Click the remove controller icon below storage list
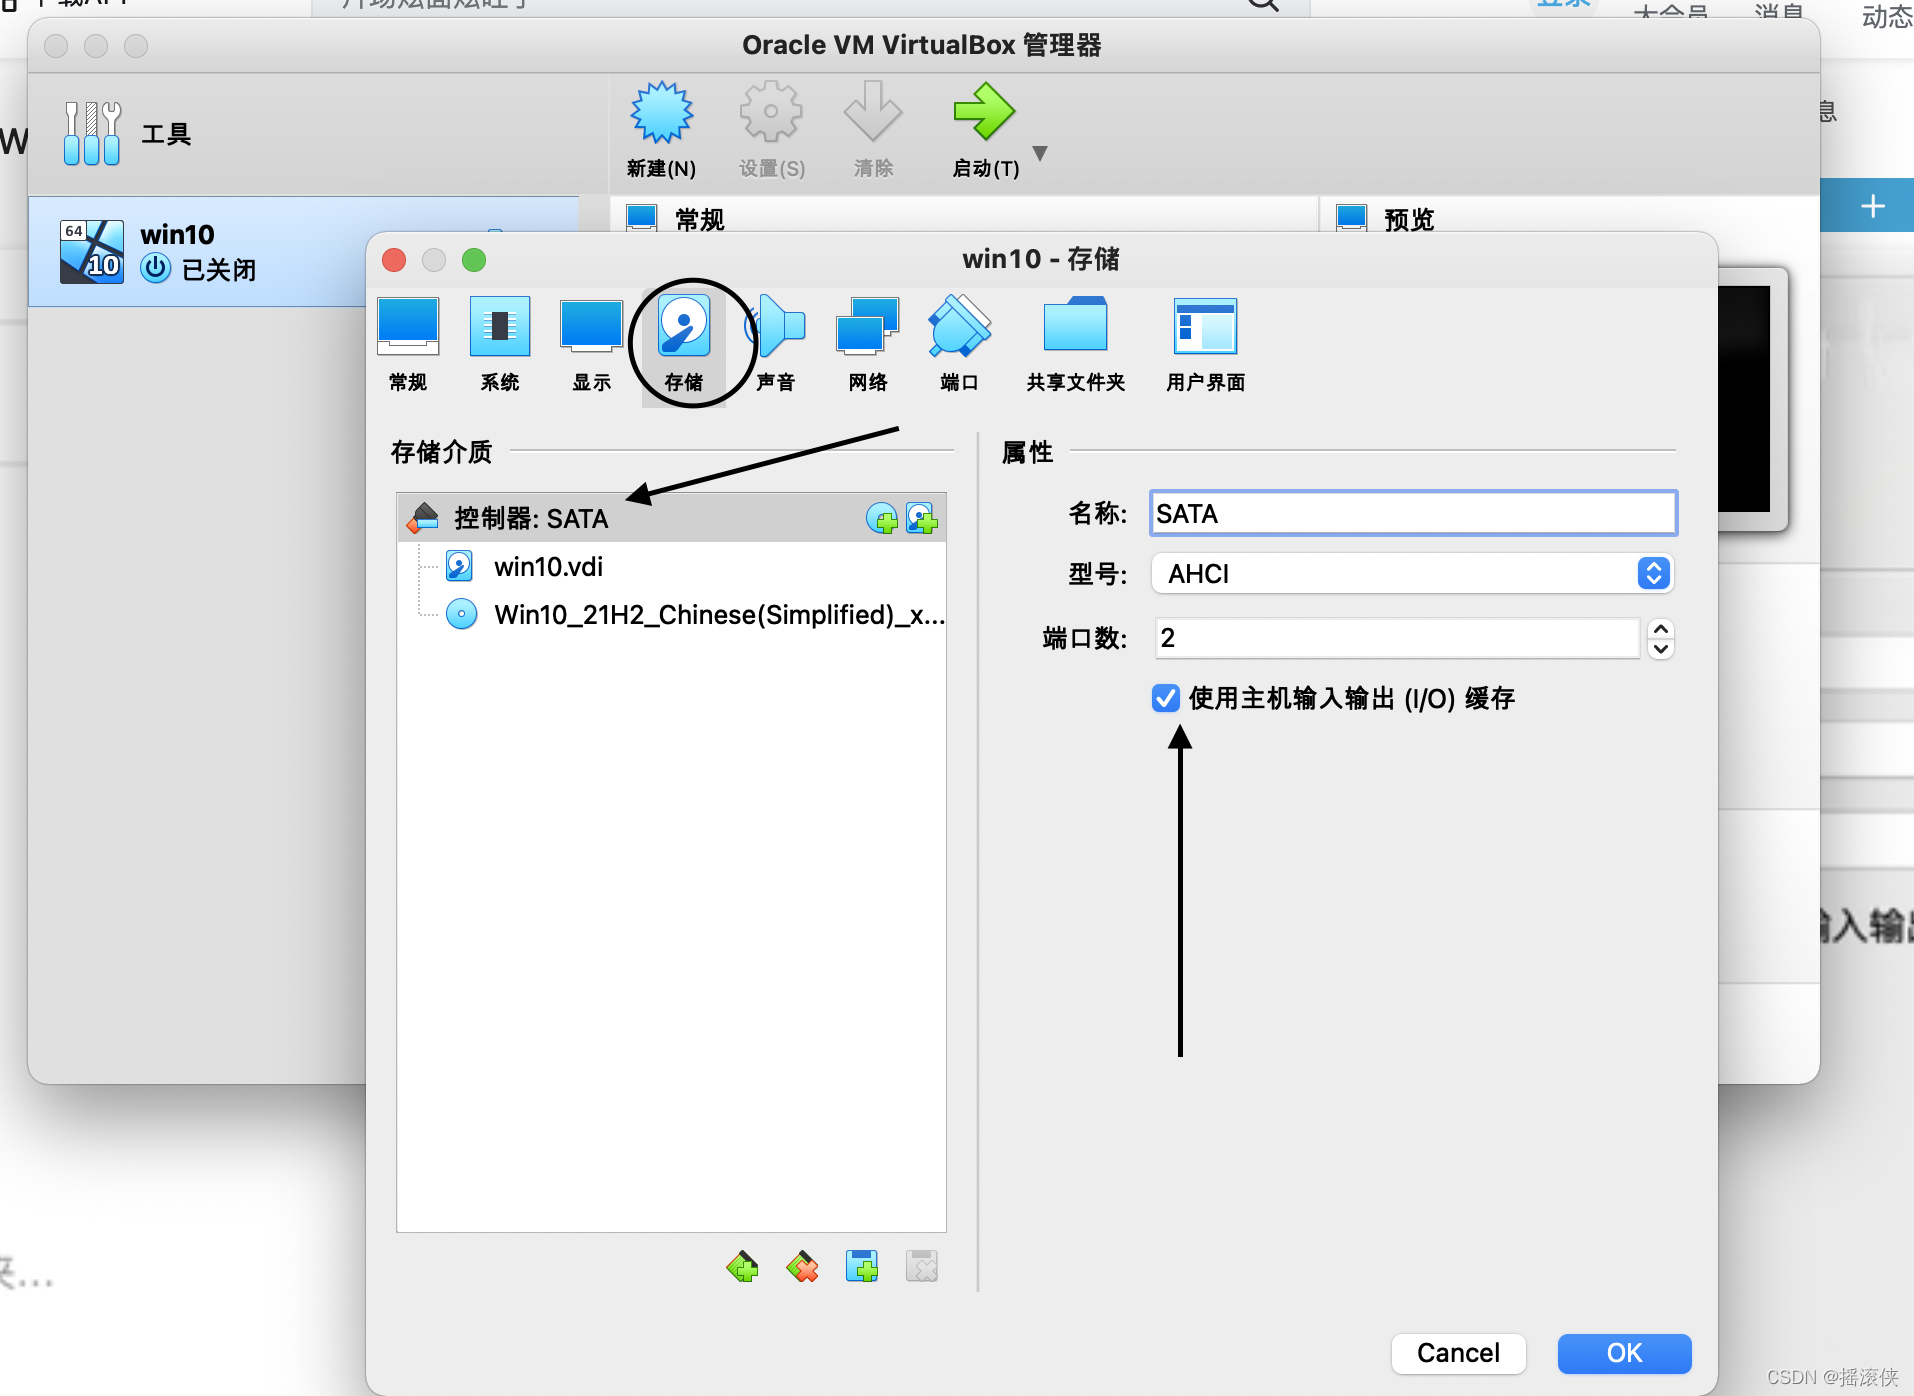1914x1396 pixels. (x=802, y=1267)
